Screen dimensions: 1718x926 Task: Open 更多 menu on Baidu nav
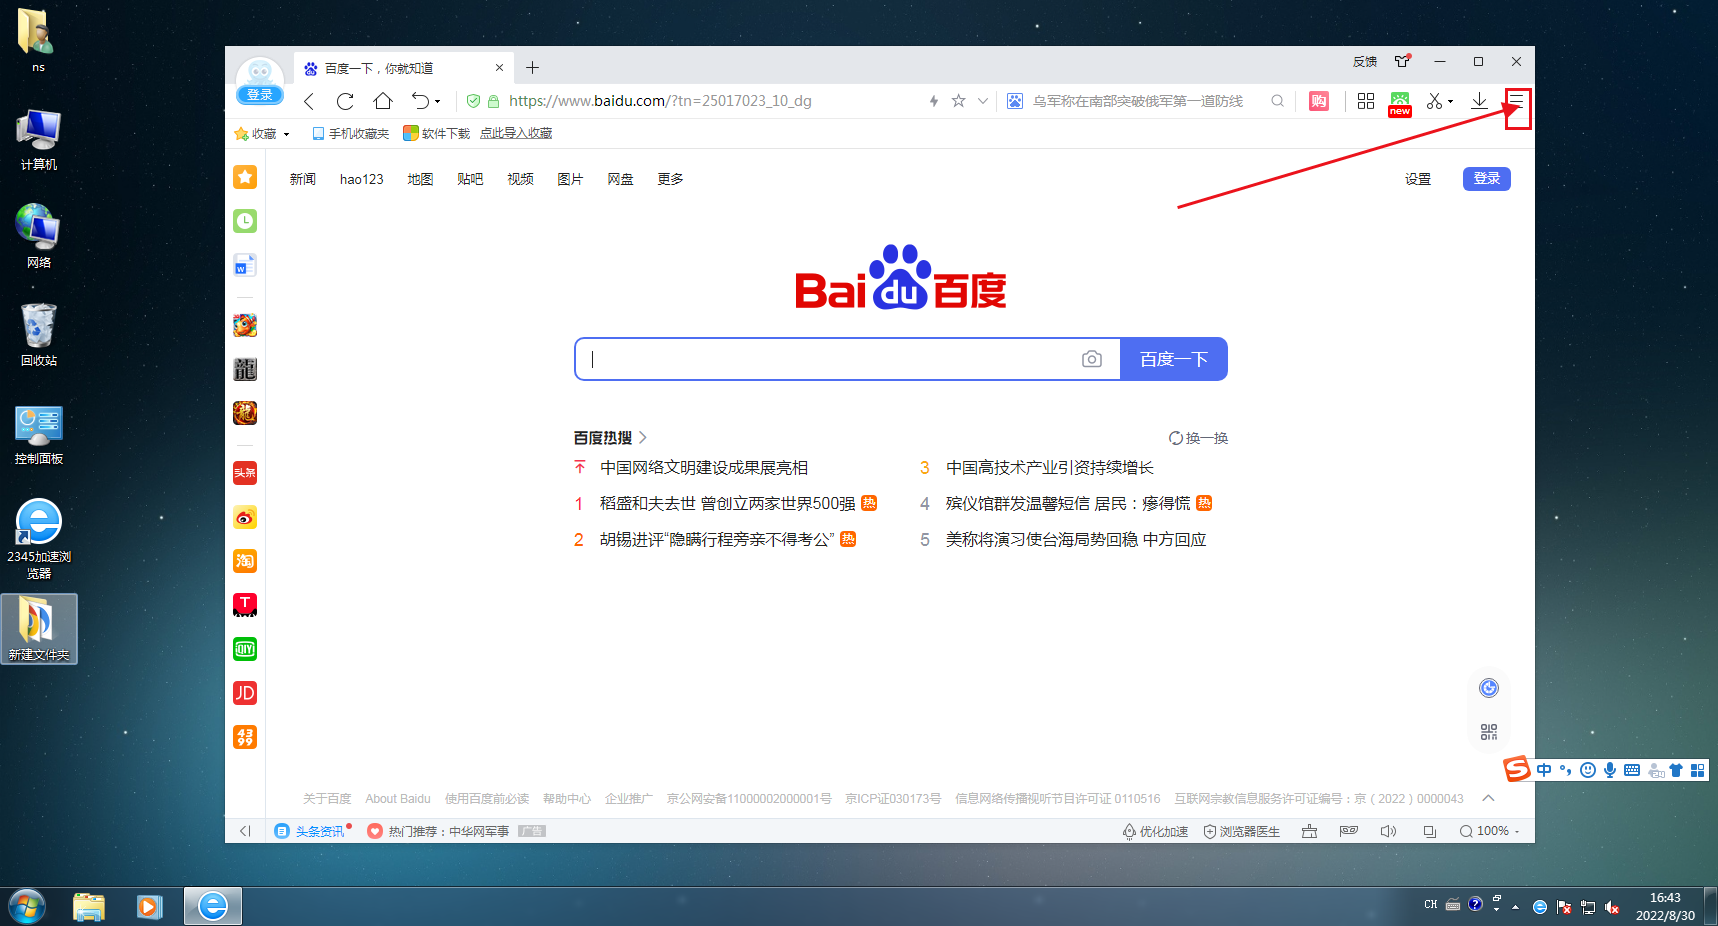tap(670, 179)
